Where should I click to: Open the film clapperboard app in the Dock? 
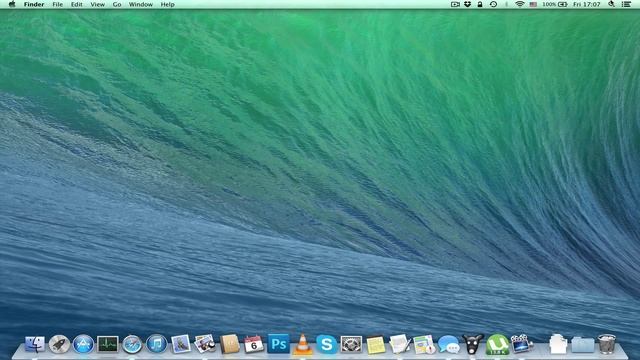coord(522,344)
